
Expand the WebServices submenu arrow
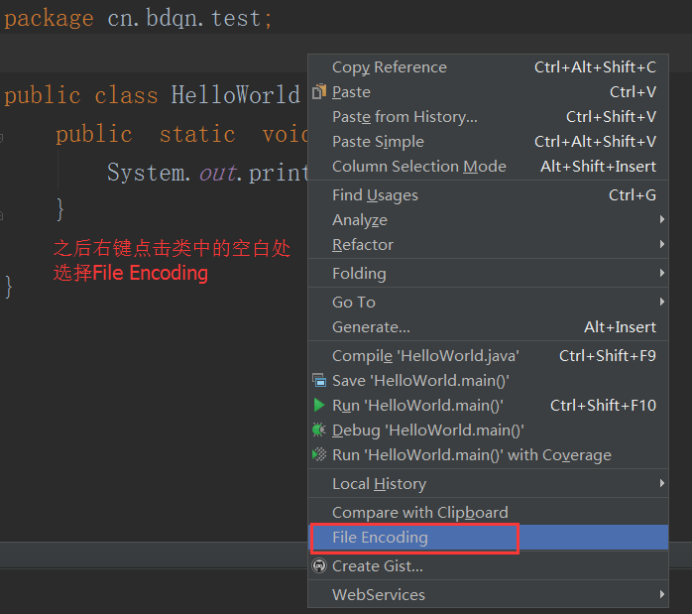662,594
